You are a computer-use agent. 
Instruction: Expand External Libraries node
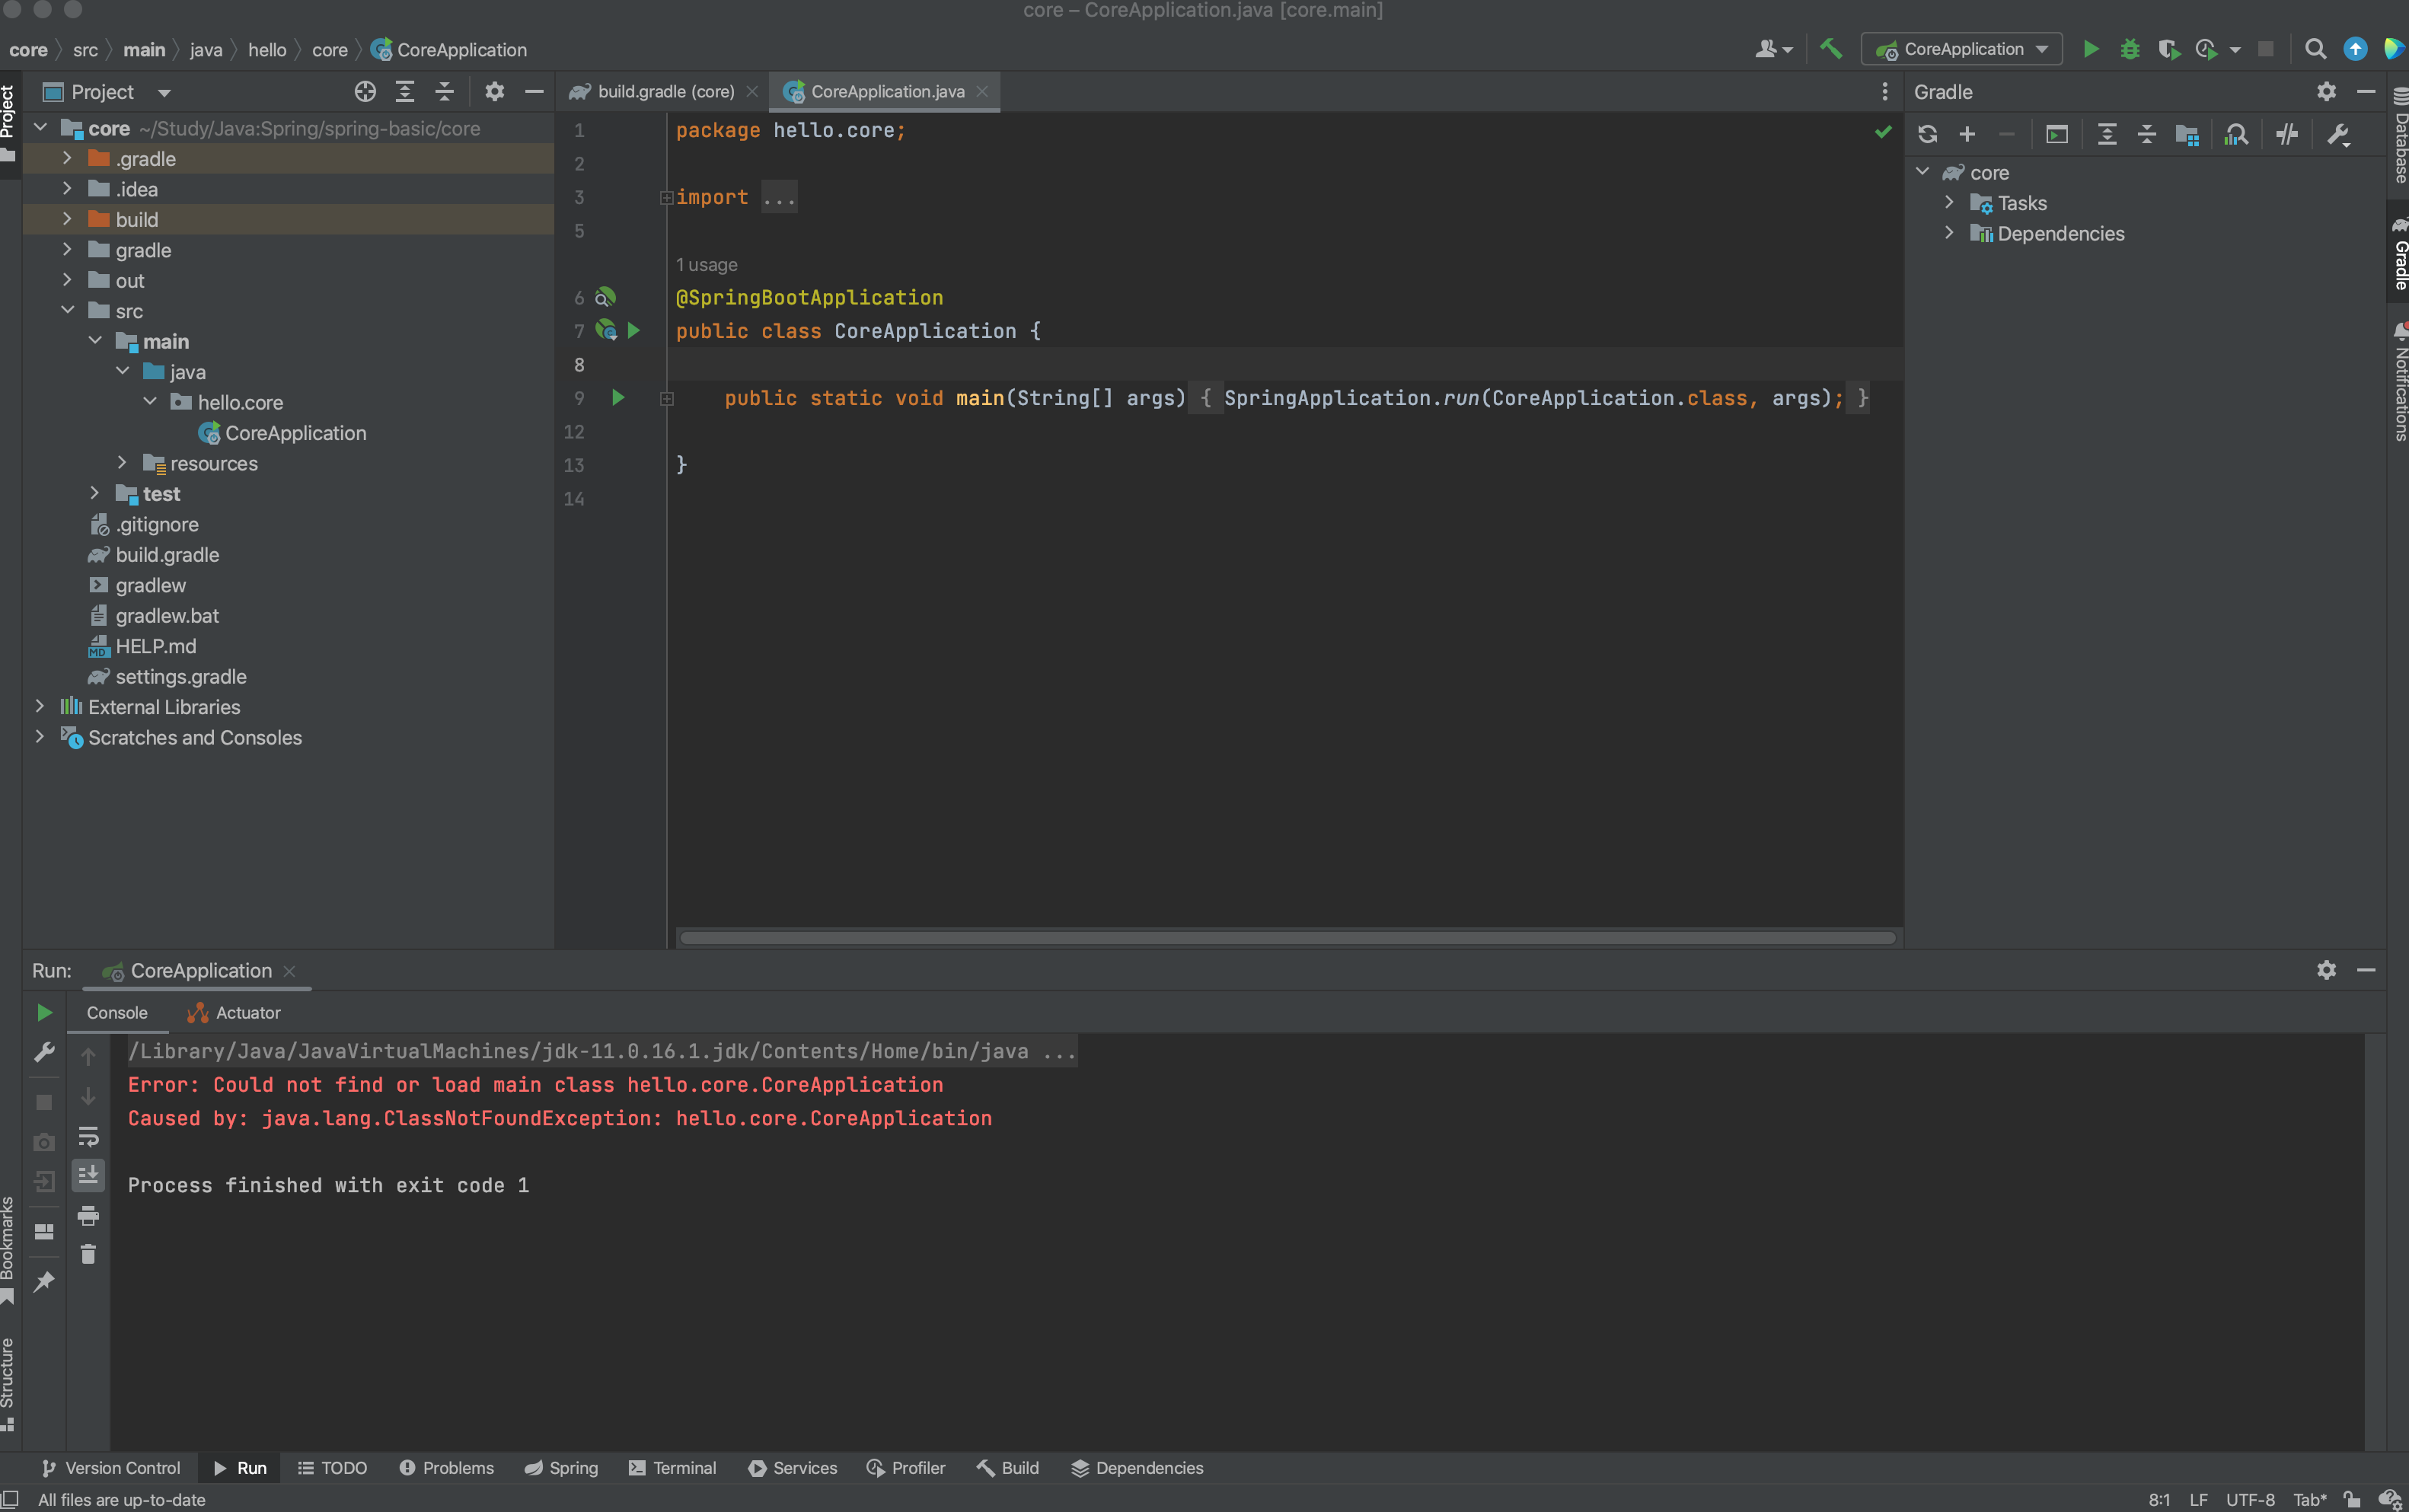click(x=40, y=706)
